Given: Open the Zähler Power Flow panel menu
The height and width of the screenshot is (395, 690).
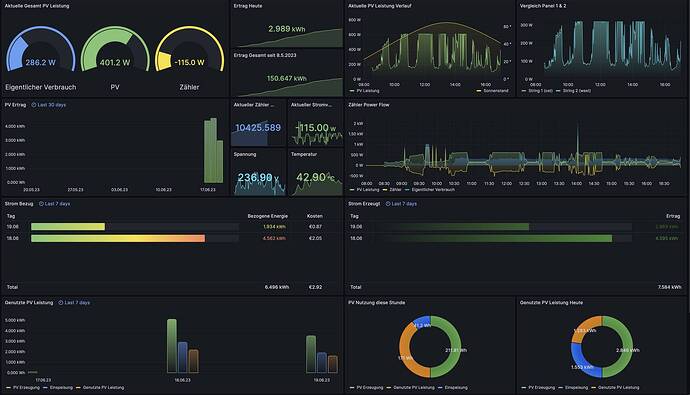Looking at the screenshot, I should click(x=369, y=105).
